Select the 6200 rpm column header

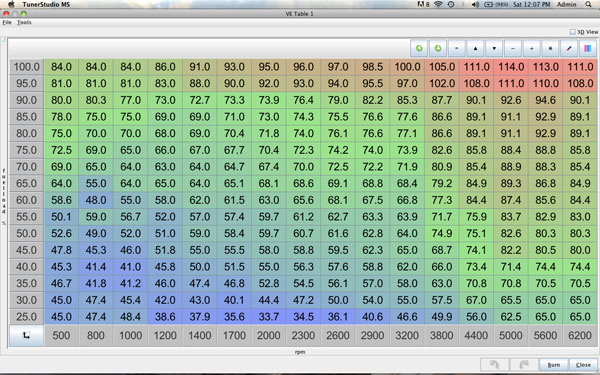(580, 336)
